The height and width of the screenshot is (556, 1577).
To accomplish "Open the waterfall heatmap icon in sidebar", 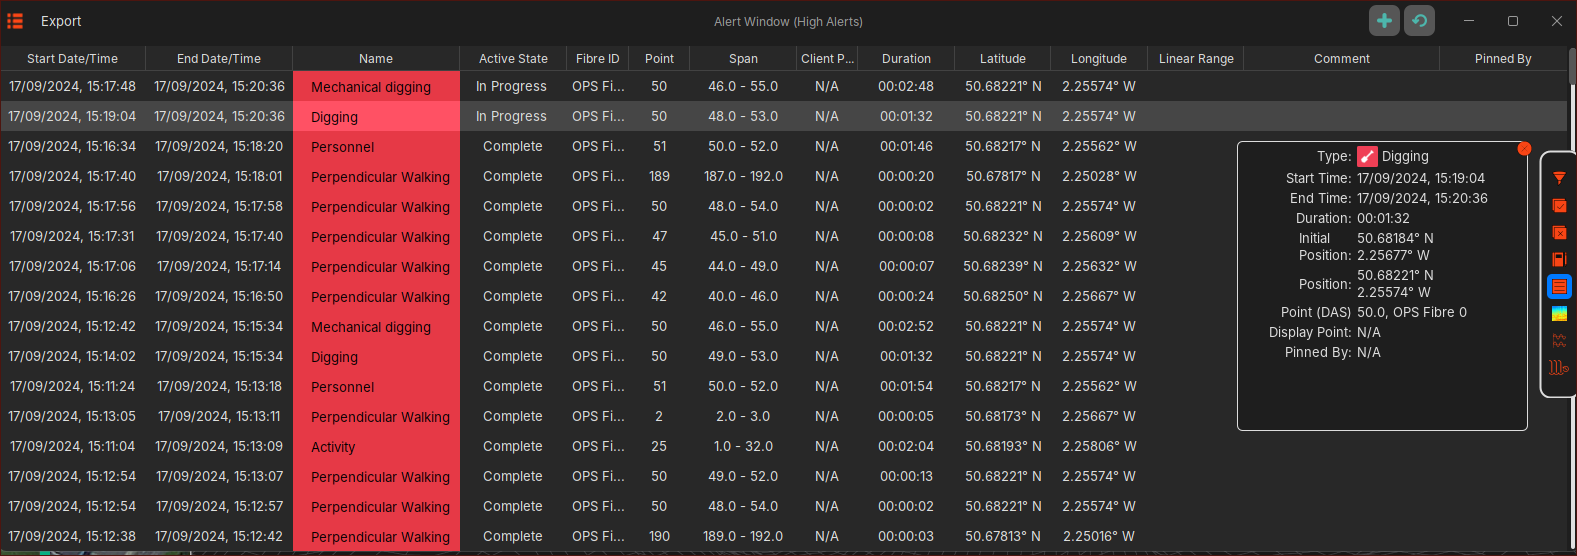I will pos(1558,314).
